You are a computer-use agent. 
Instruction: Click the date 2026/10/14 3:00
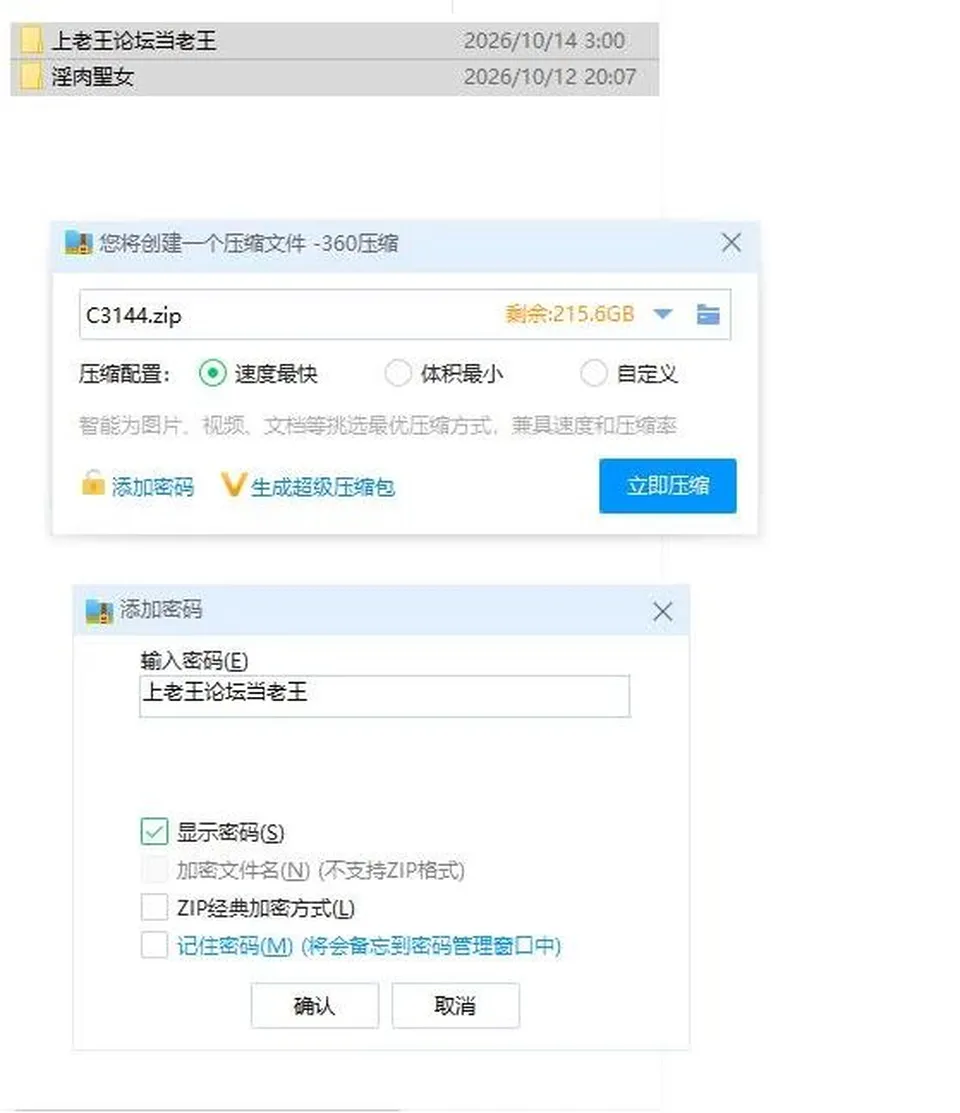pyautogui.click(x=545, y=40)
